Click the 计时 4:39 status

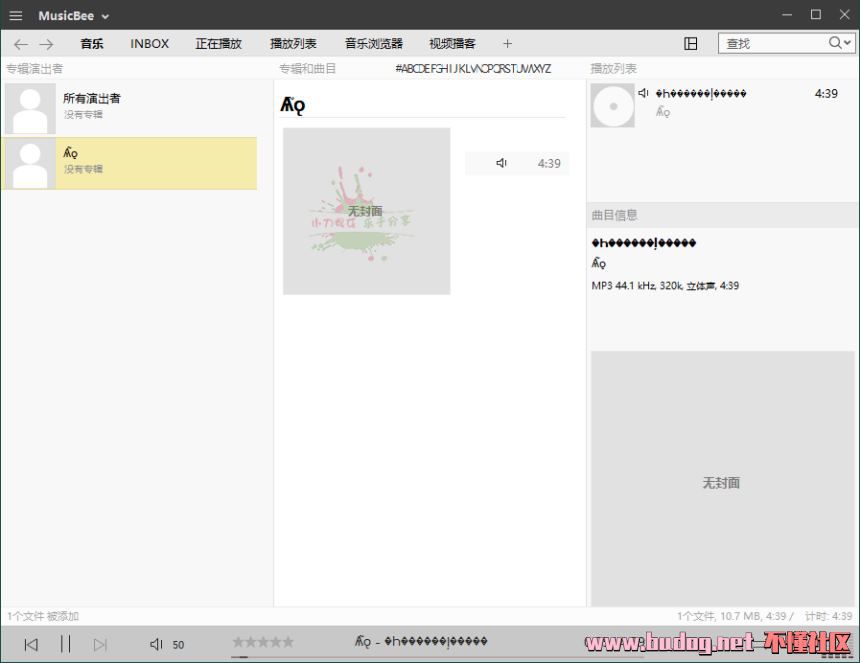click(x=828, y=616)
